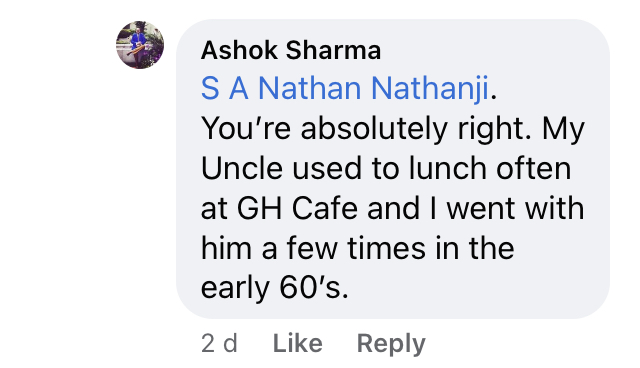Click the "Uncle used to lunch often" line
The height and width of the screenshot is (368, 640).
coord(386,168)
